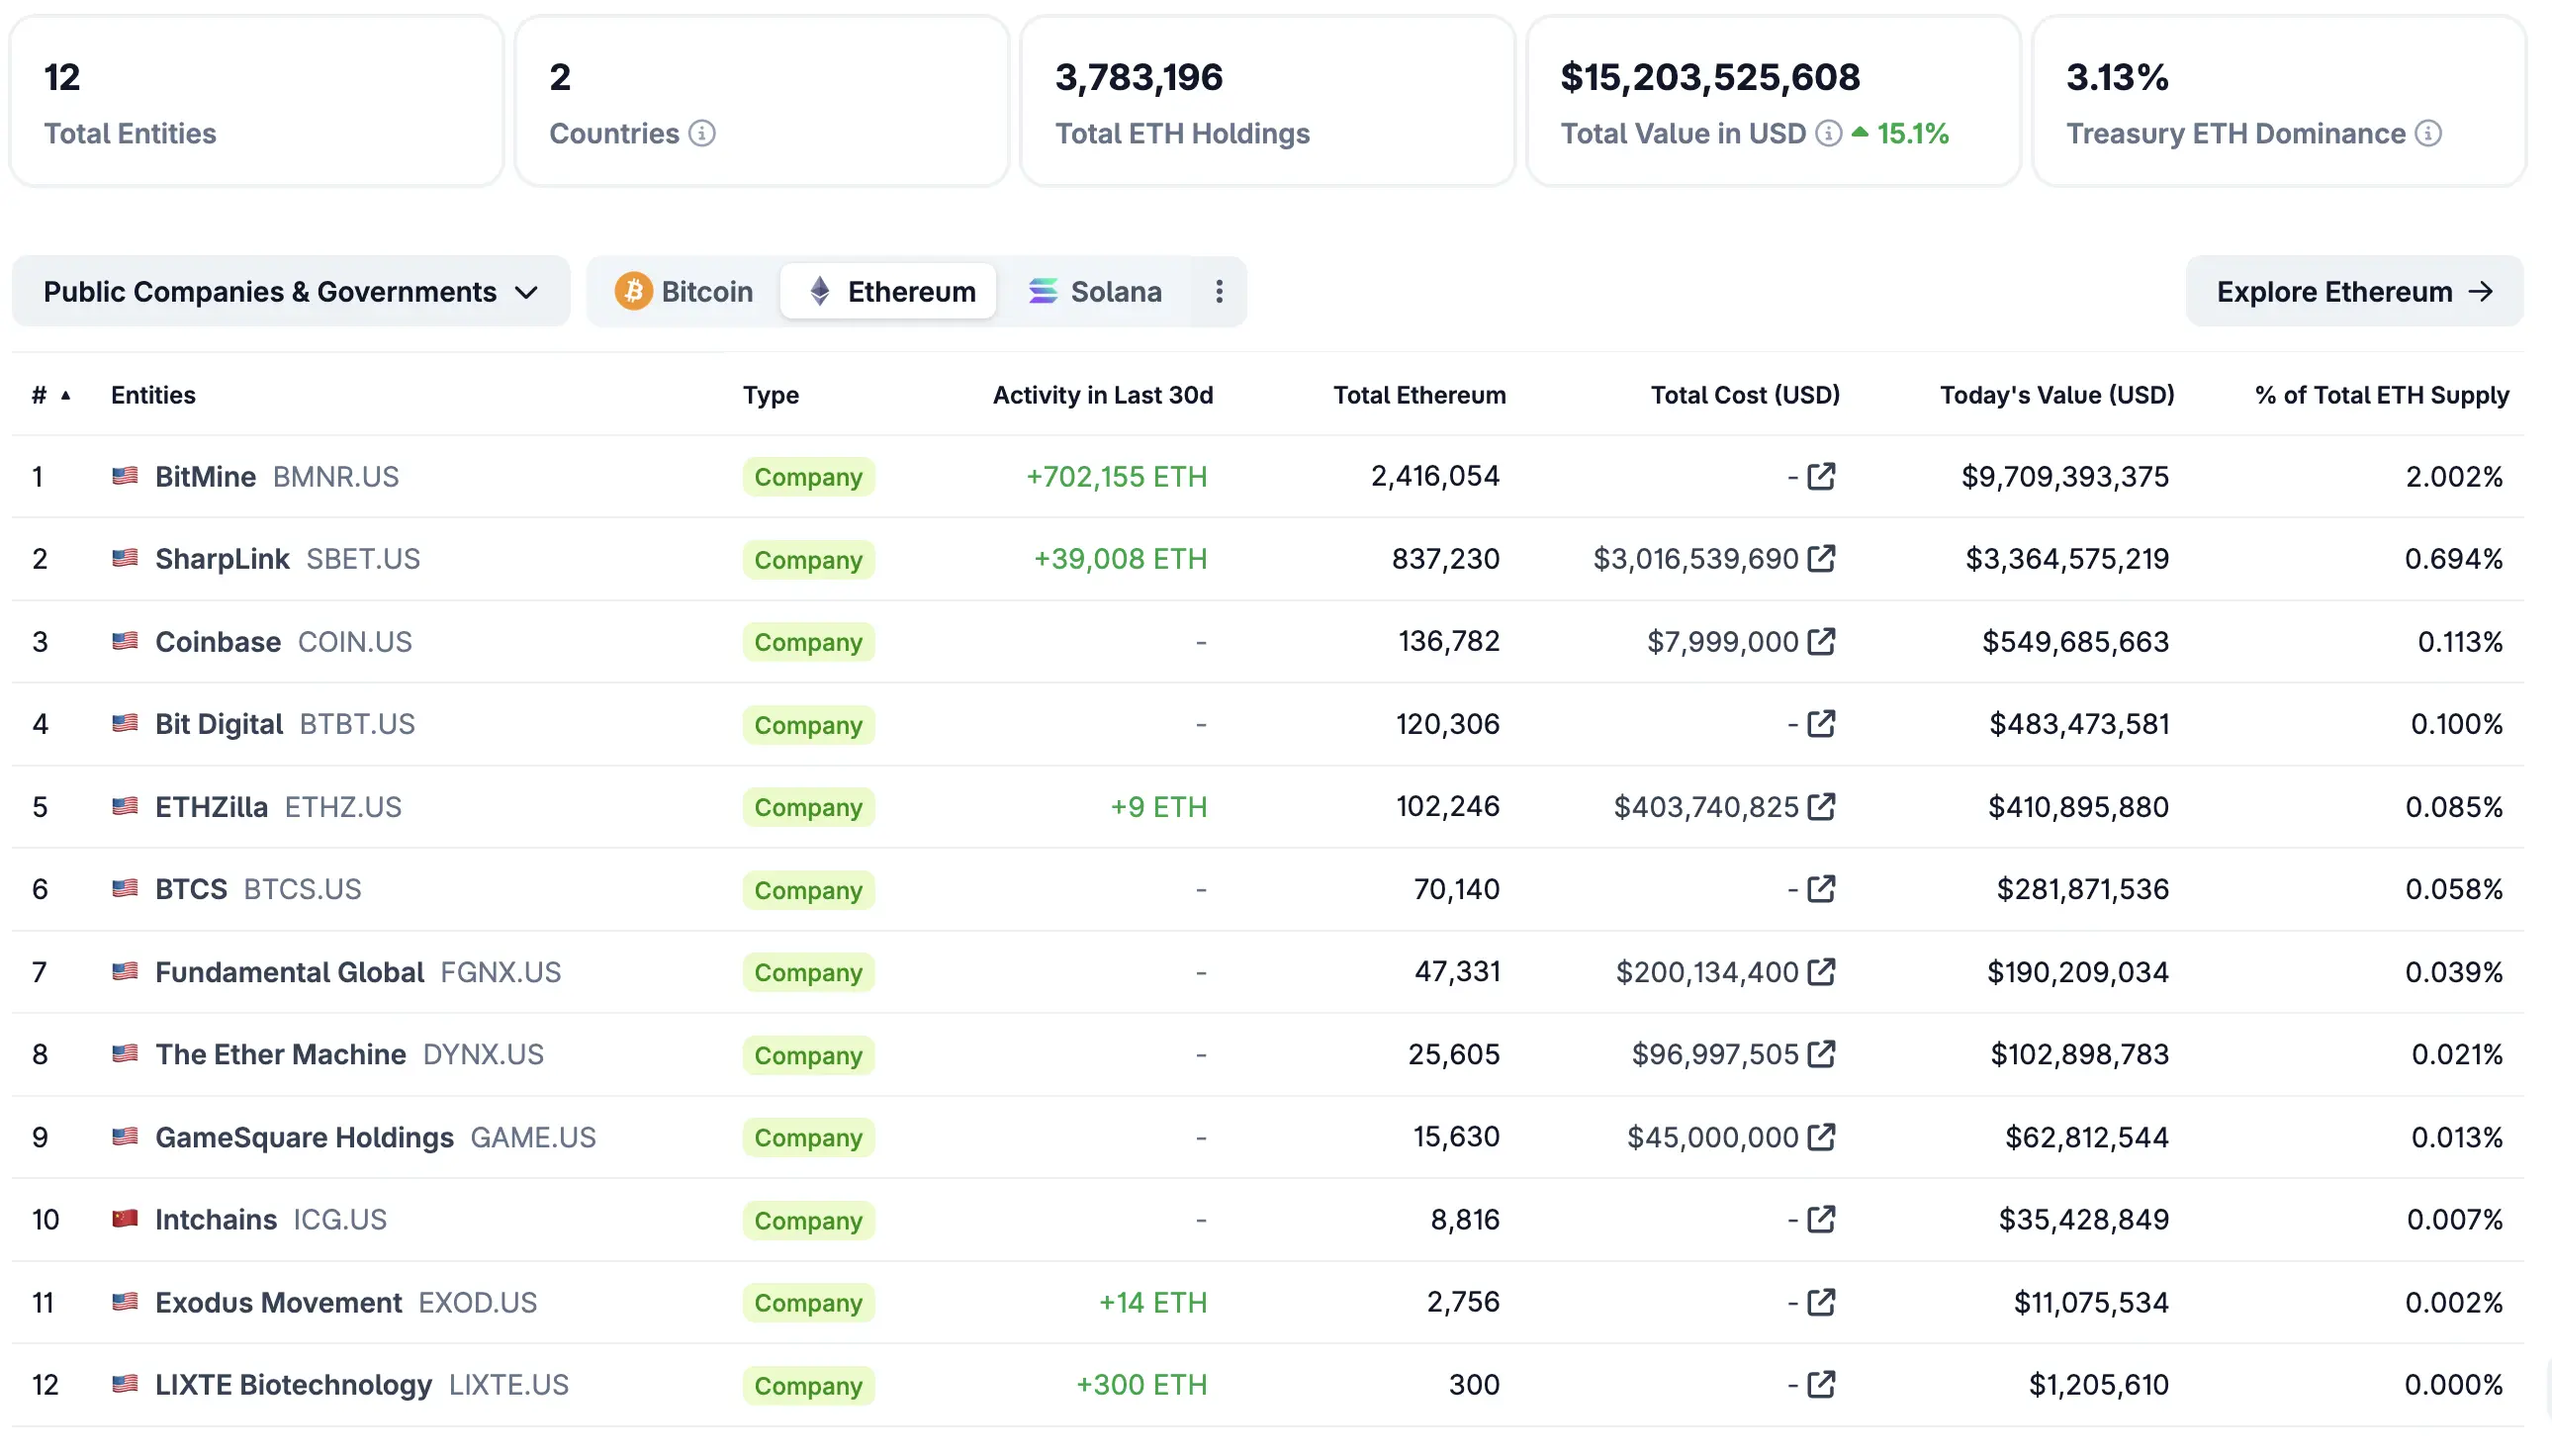Open the info tooltip next to Countries
The image size is (2552, 1456).
tap(705, 132)
